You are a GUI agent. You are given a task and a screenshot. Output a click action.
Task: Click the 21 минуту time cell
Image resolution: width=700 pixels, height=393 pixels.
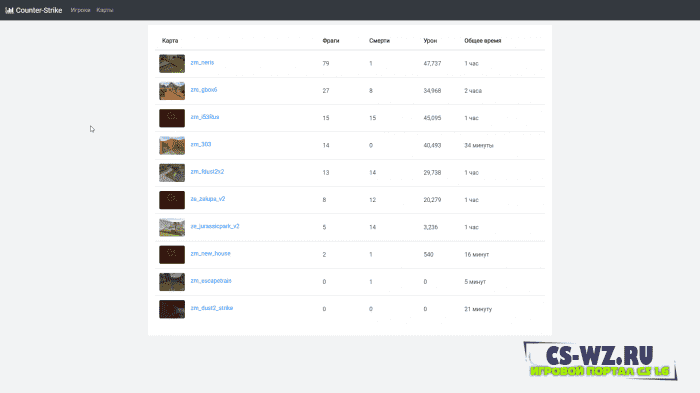478,309
